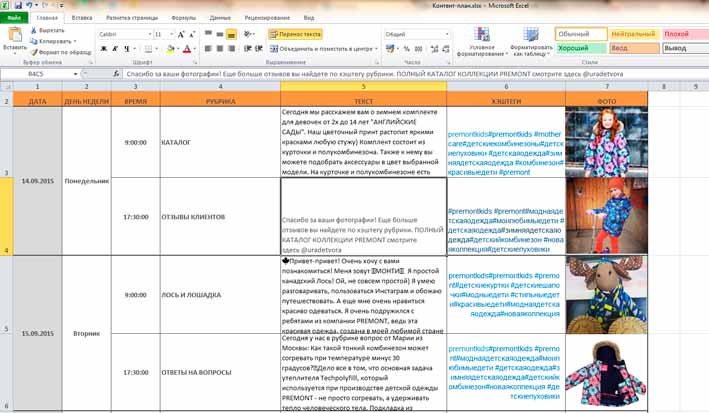
Task: Switch to Вставка ribbon tab
Action: [82, 18]
